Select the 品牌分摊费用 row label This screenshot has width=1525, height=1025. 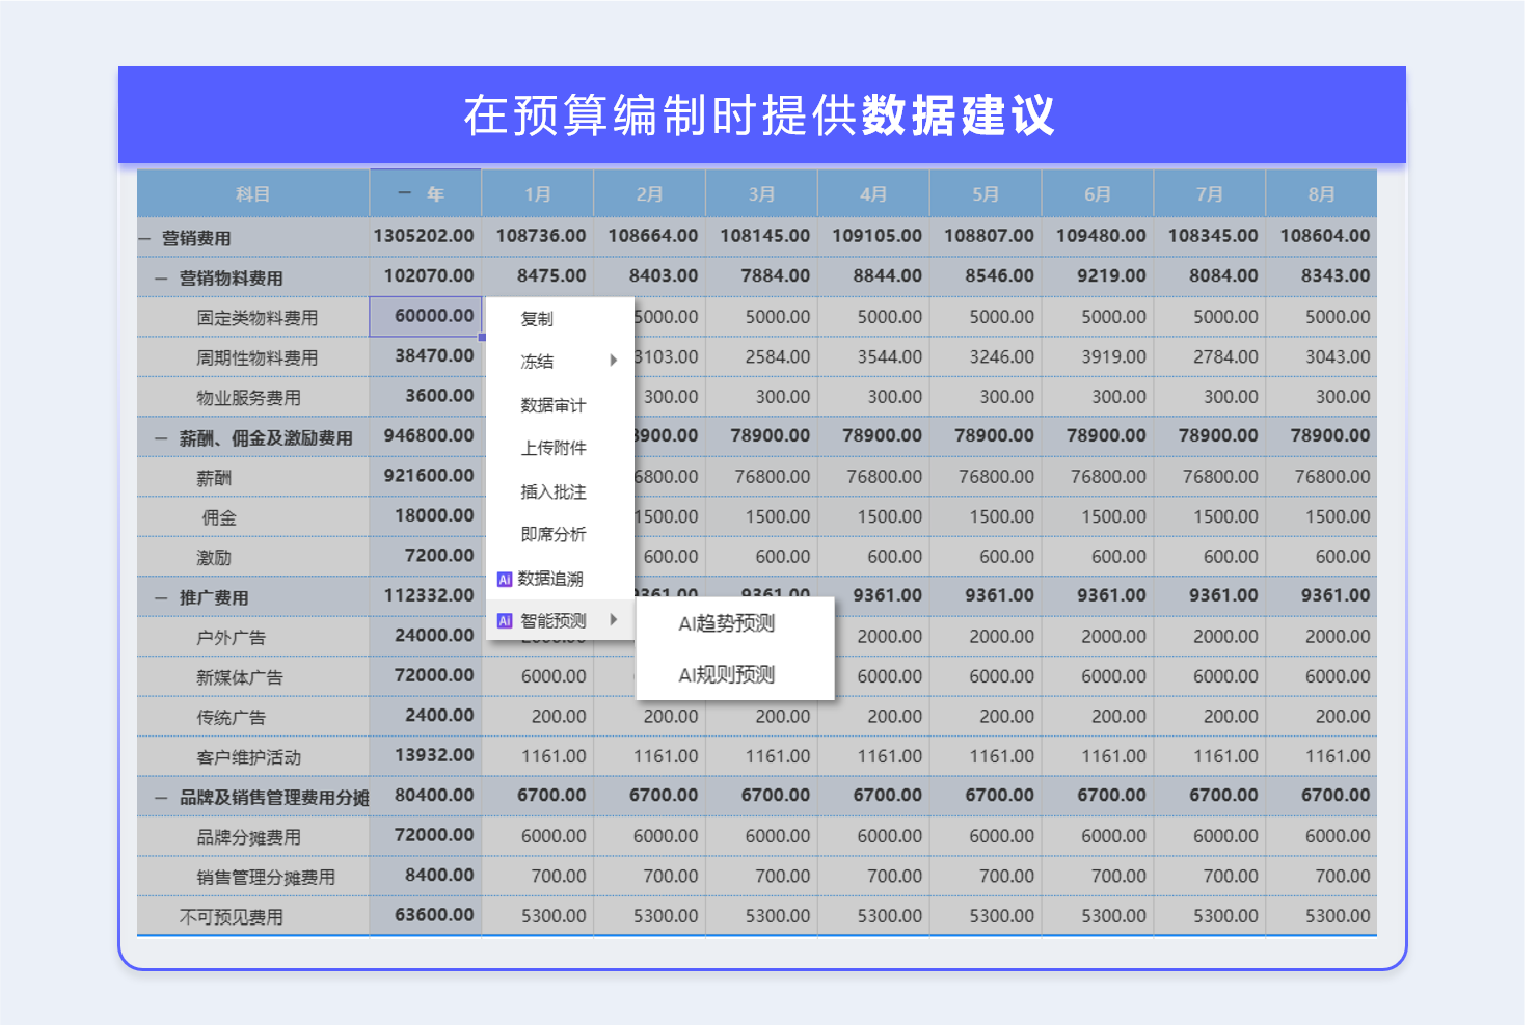(x=249, y=838)
